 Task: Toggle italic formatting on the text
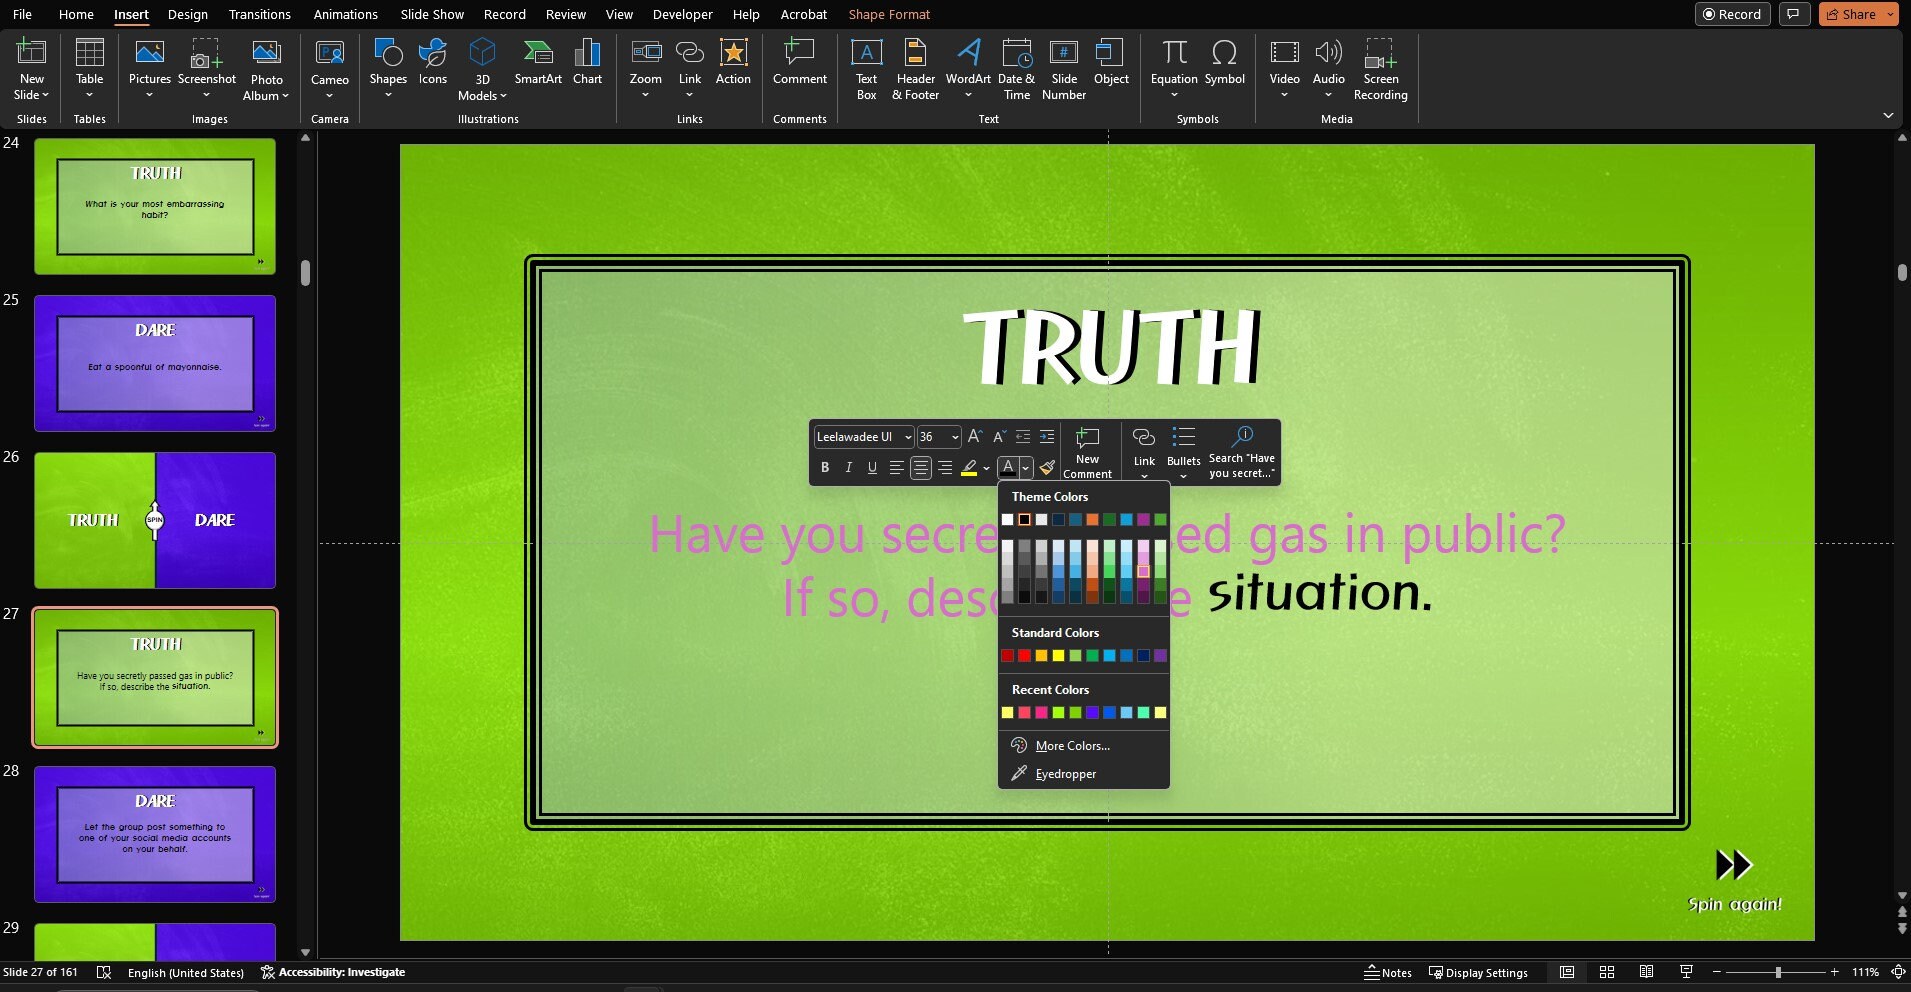coord(848,467)
